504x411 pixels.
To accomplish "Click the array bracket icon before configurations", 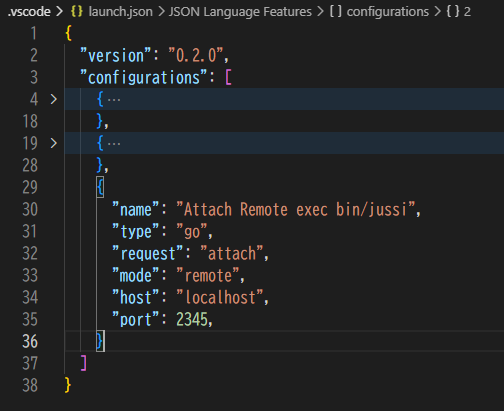I will point(336,12).
